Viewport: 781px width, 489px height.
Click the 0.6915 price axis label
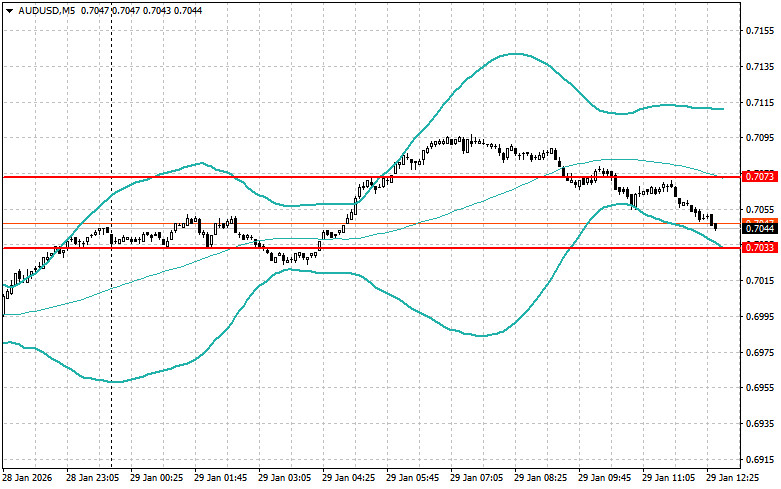pyautogui.click(x=760, y=460)
